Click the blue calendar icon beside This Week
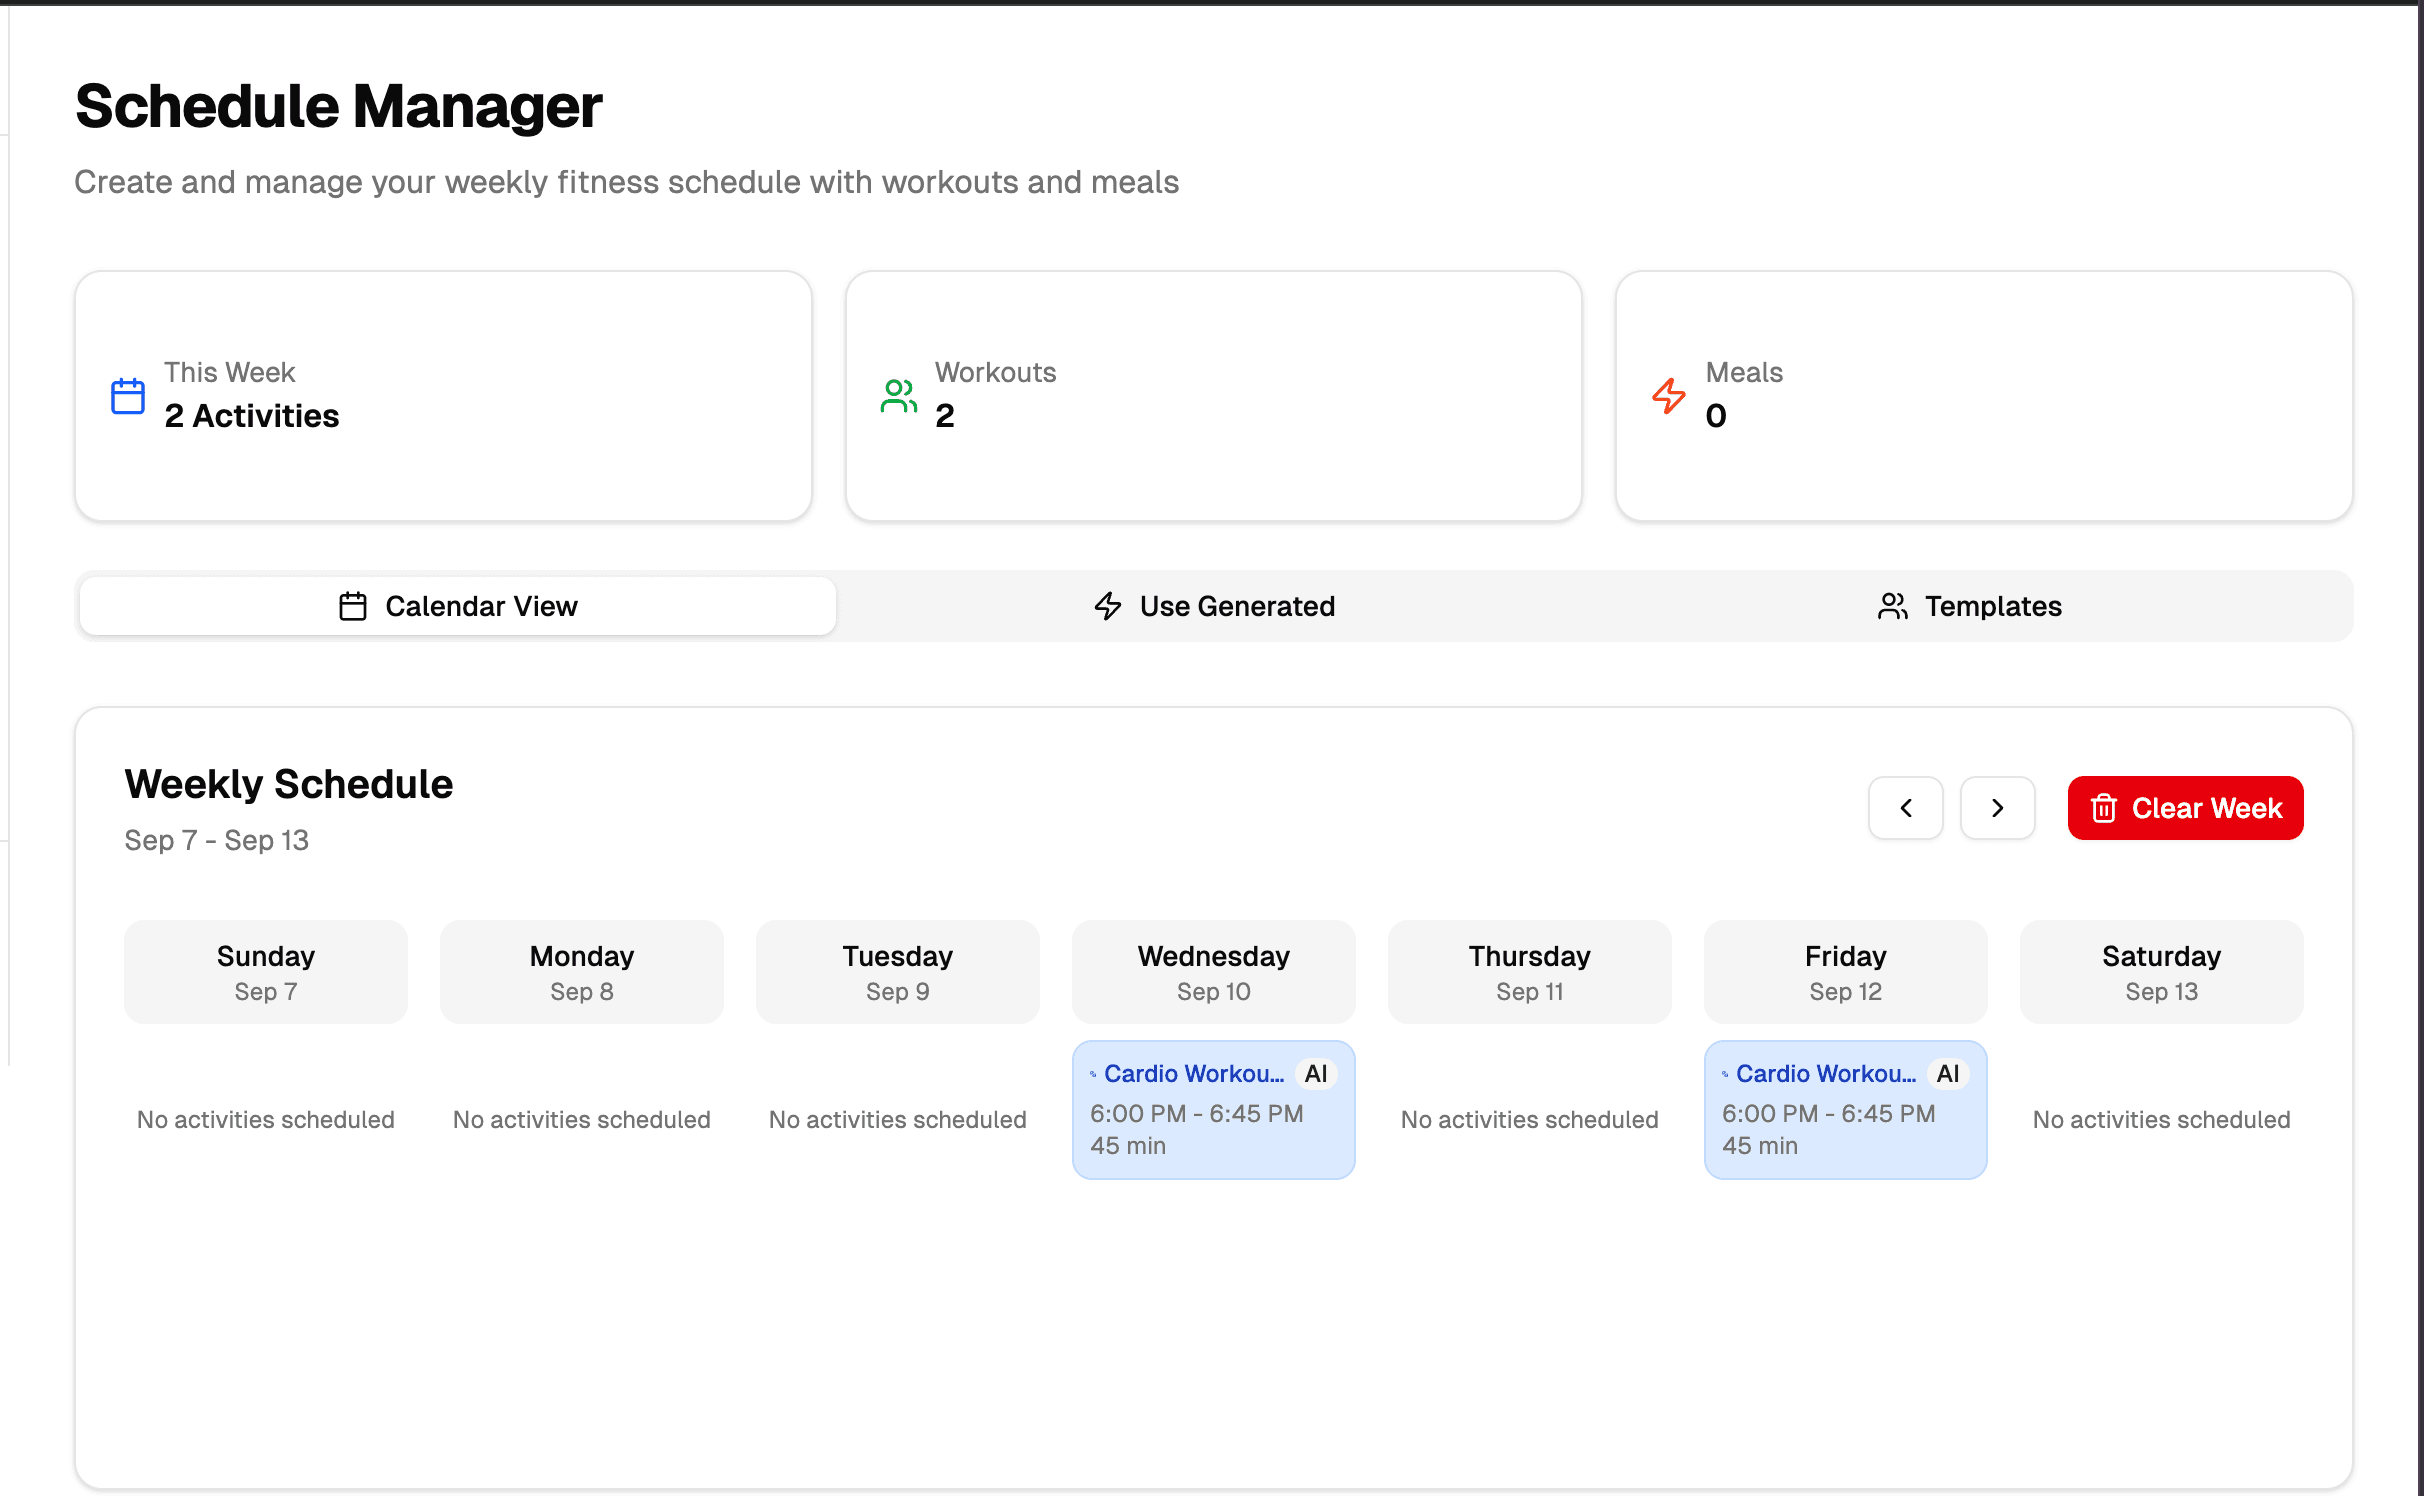This screenshot has height=1496, width=2424. 128,396
